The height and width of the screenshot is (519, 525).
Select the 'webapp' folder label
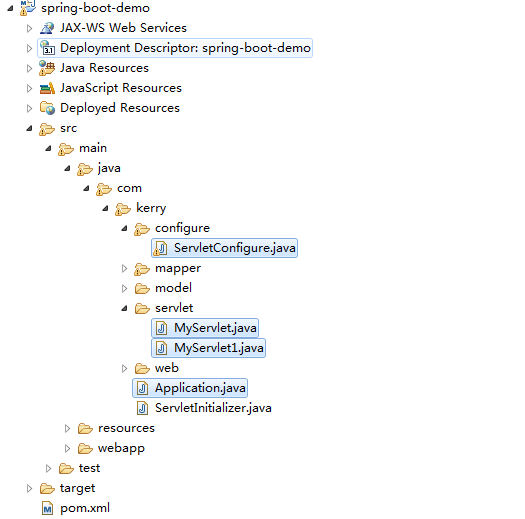[x=121, y=449]
